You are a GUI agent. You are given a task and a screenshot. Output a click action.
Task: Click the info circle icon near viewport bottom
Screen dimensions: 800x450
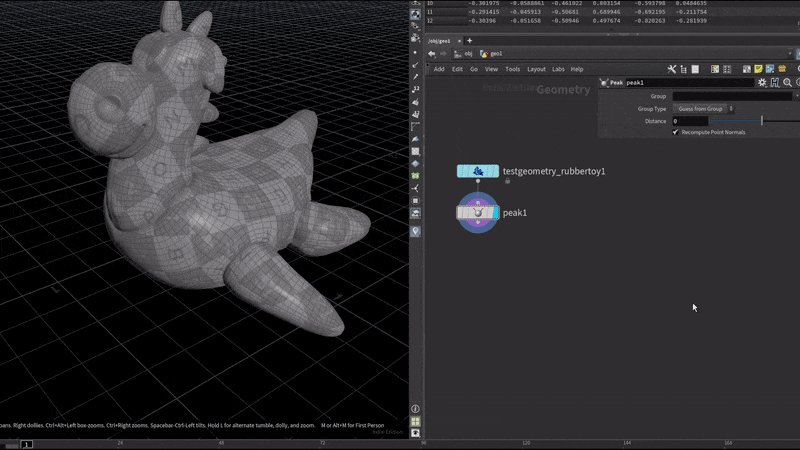pos(415,409)
